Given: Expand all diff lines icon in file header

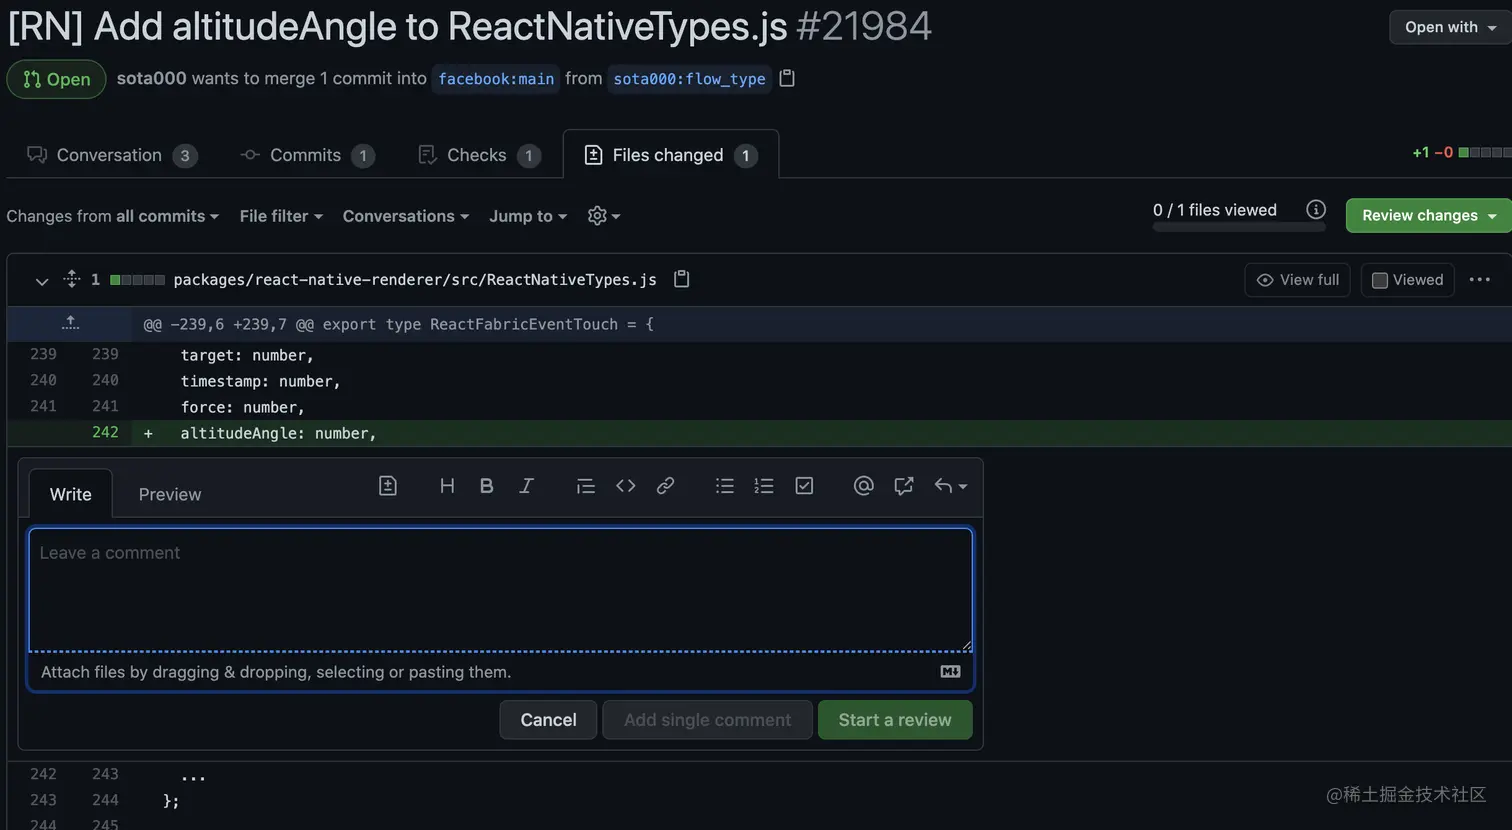Looking at the screenshot, I should tap(71, 279).
